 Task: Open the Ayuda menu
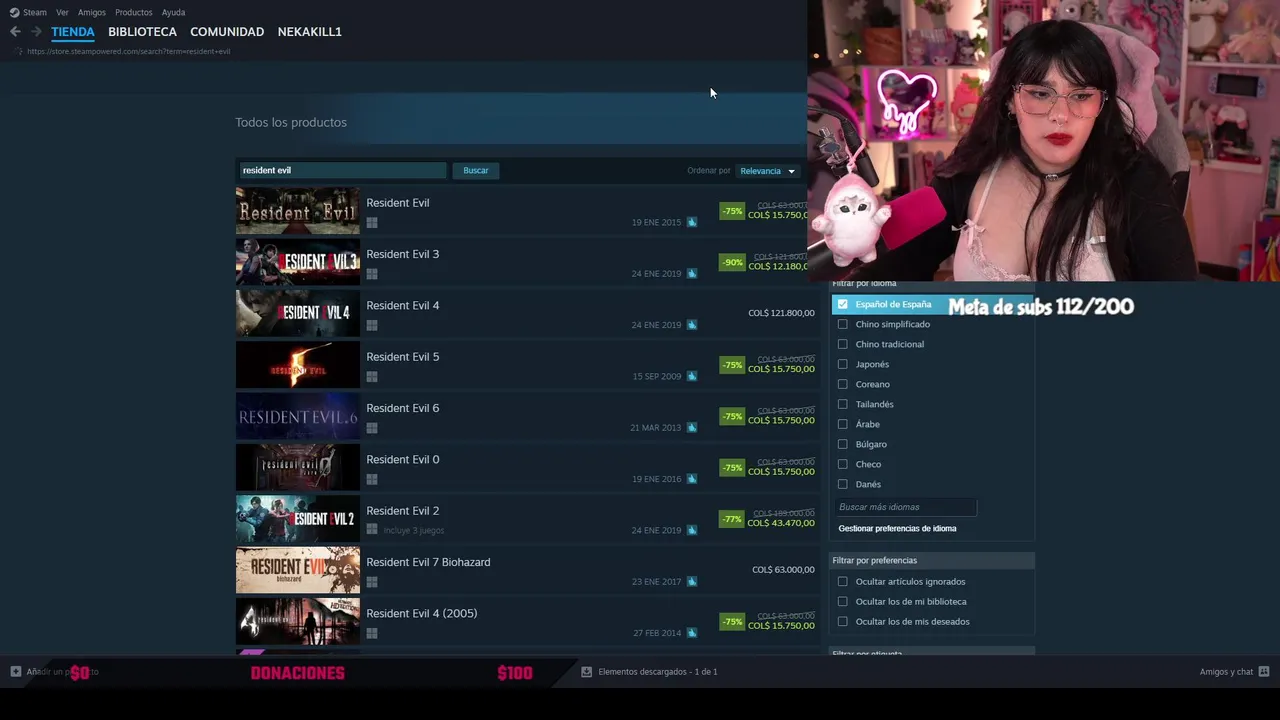coord(174,12)
